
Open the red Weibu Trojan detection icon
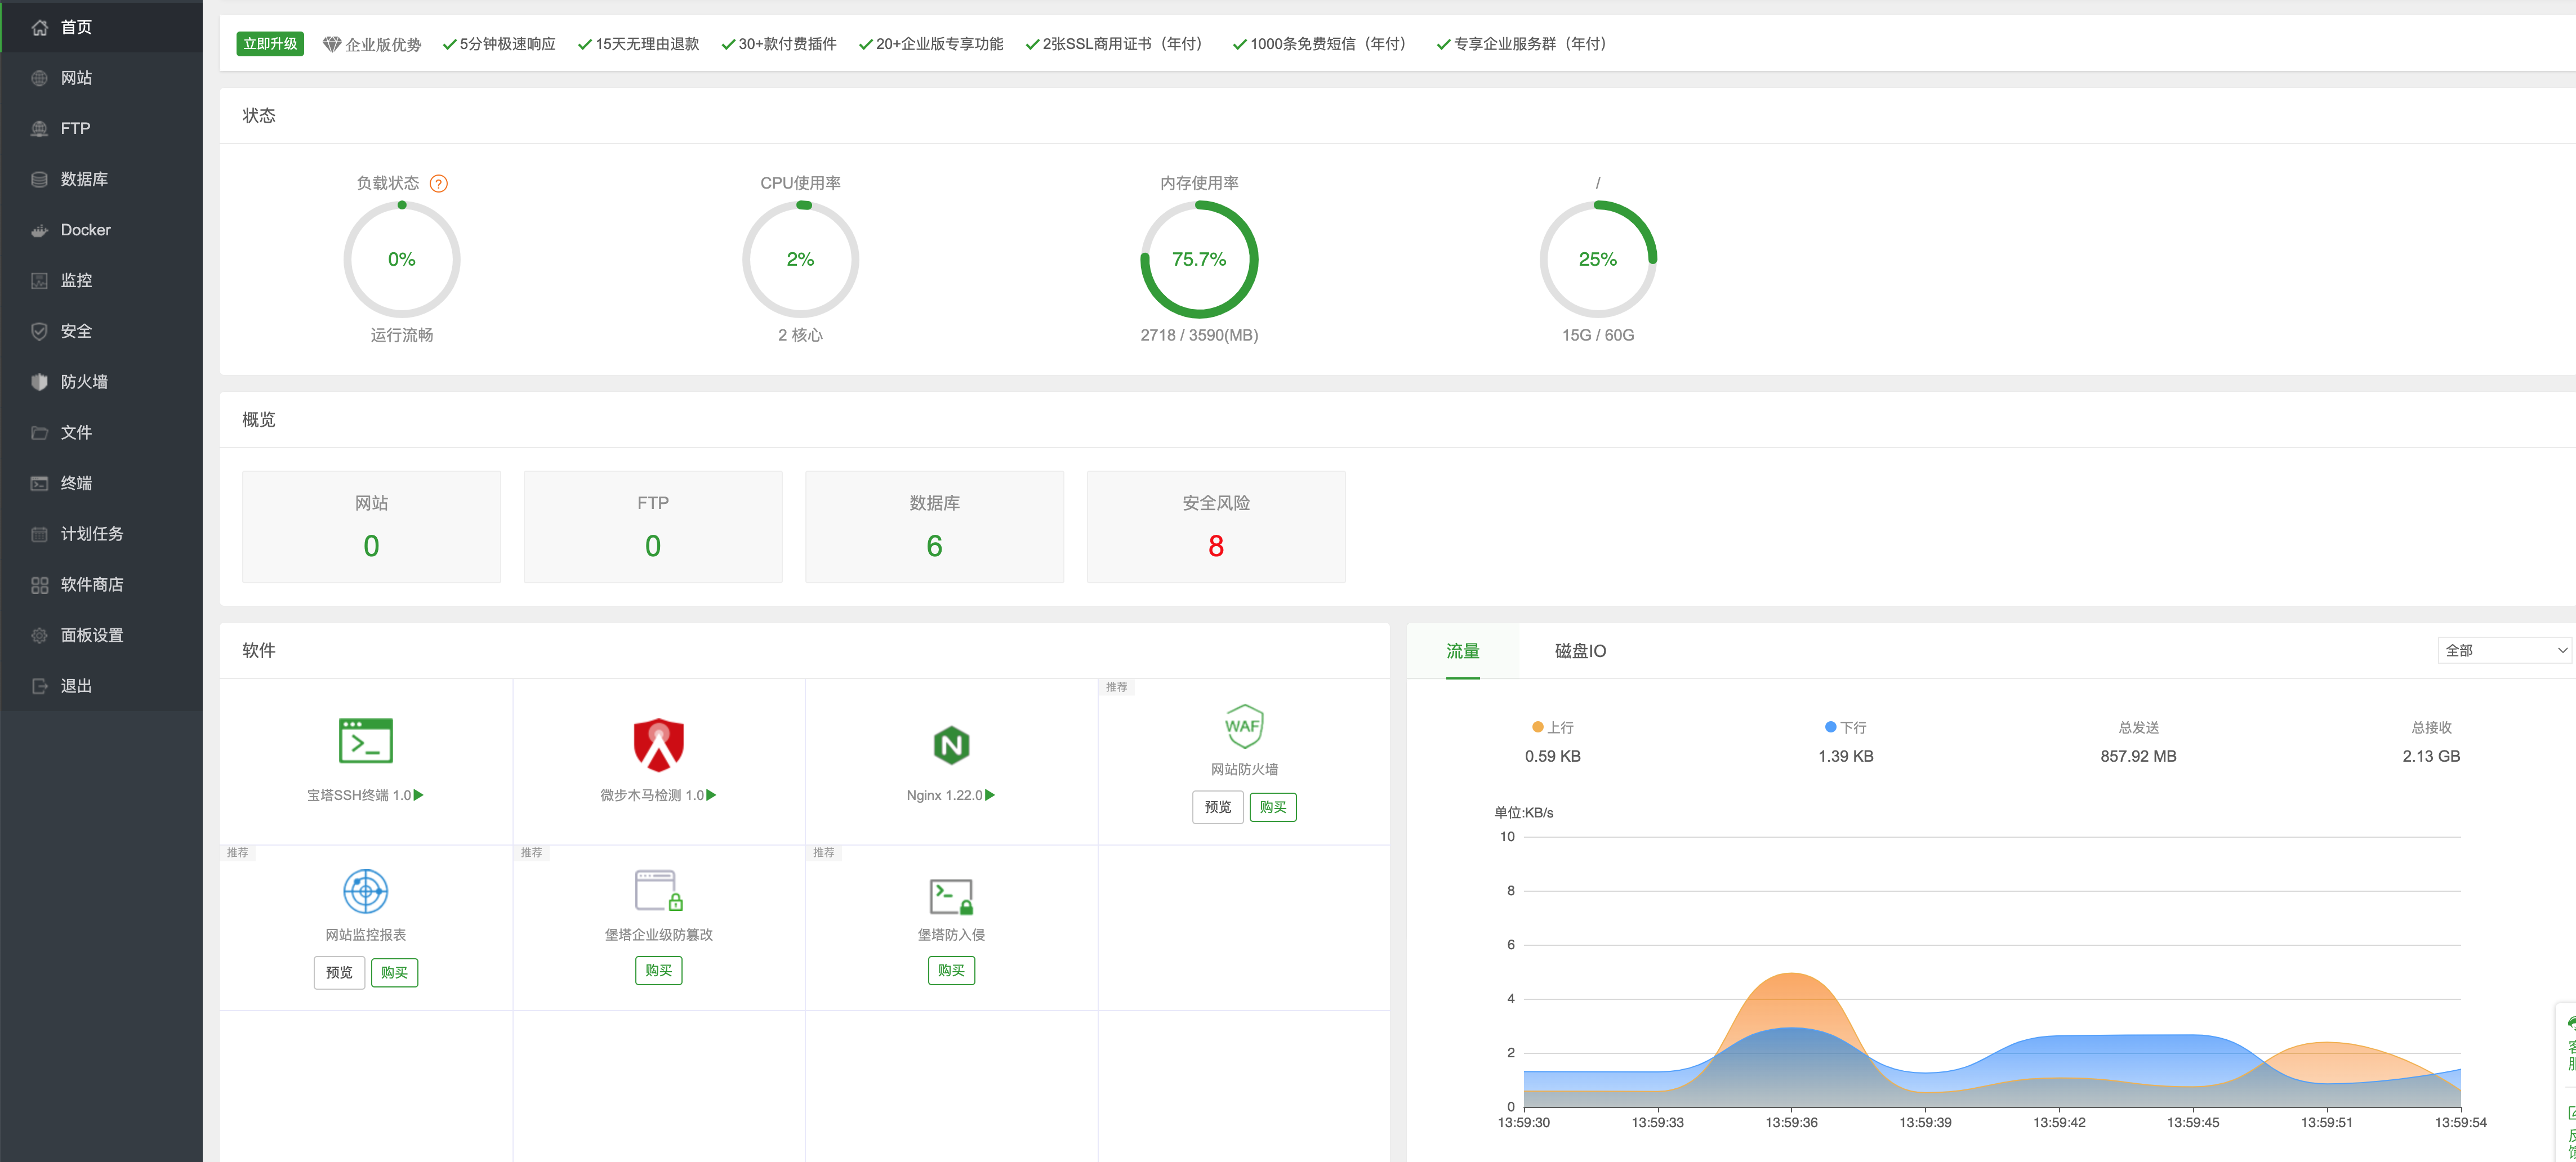coord(658,744)
